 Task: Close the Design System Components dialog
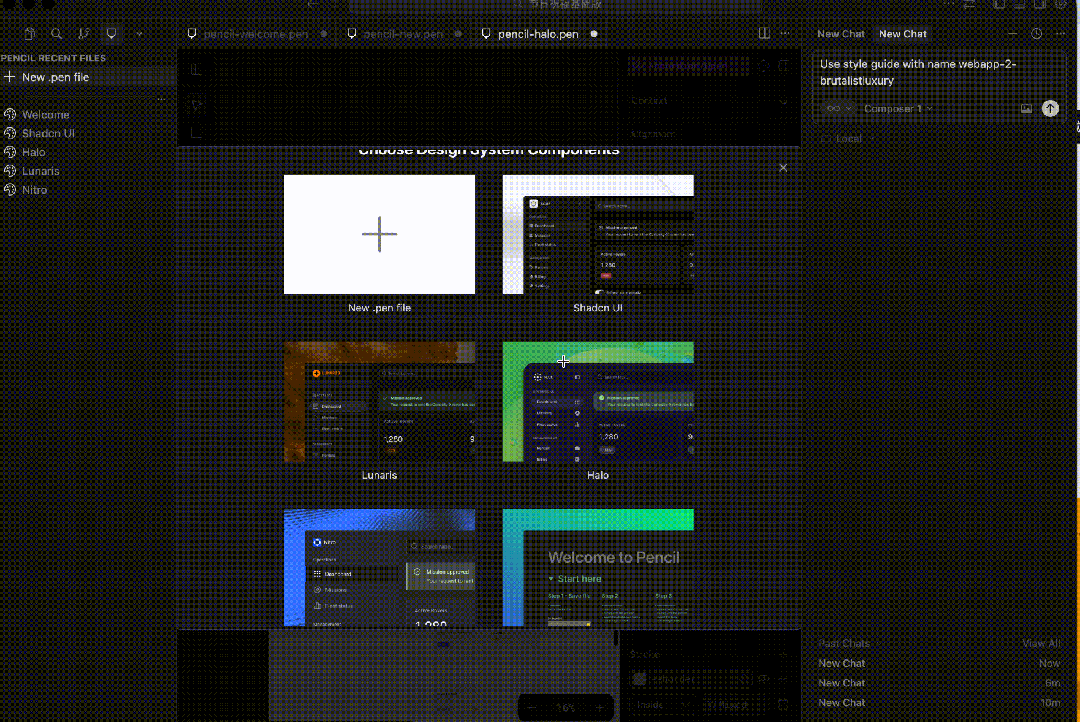tap(783, 168)
